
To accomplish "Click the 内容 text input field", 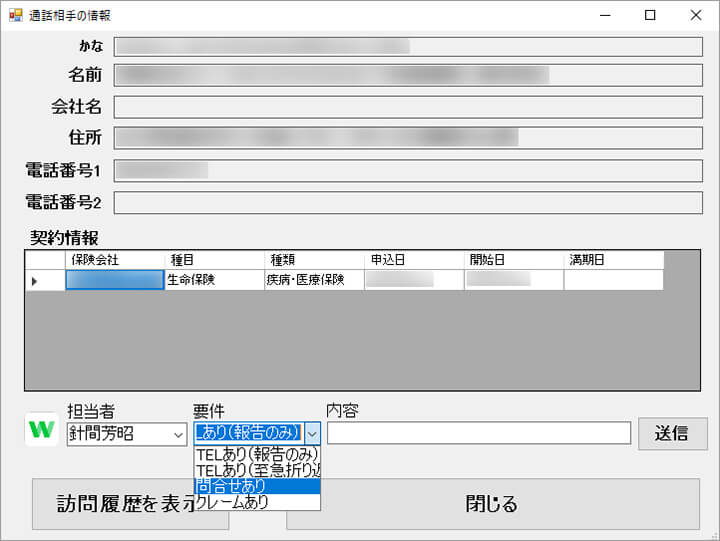I will (478, 433).
